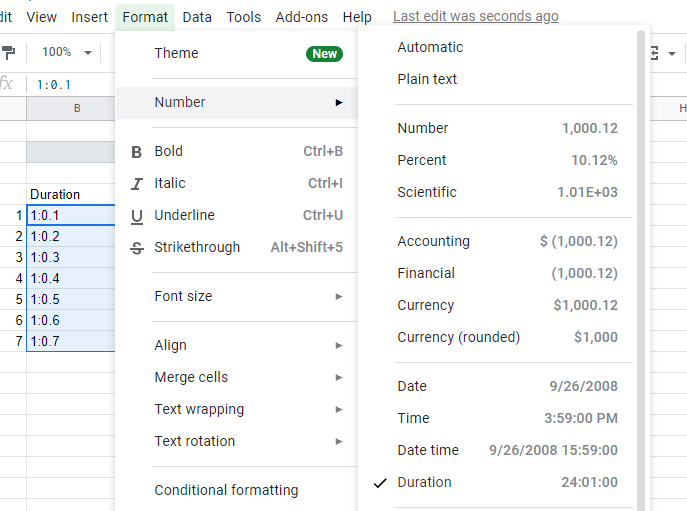The width and height of the screenshot is (687, 511).
Task: Click the number submenu scrollbar
Action: point(641,270)
